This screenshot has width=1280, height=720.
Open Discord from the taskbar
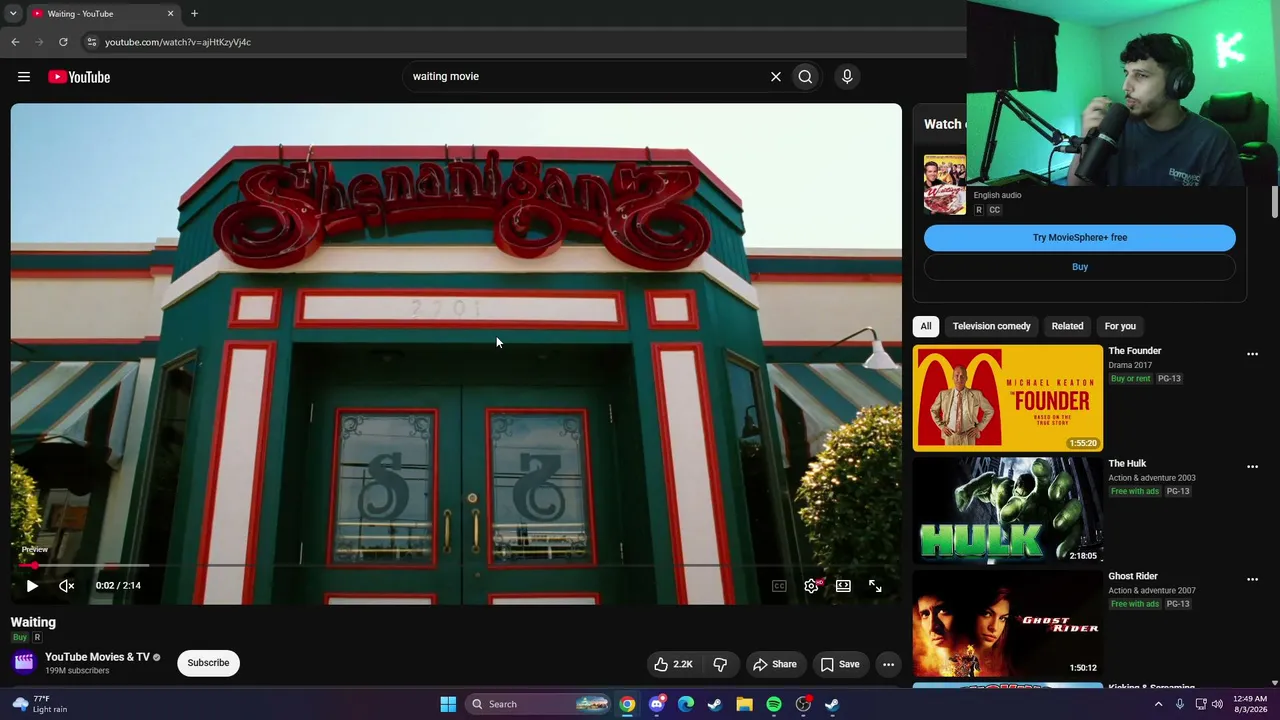(x=656, y=704)
